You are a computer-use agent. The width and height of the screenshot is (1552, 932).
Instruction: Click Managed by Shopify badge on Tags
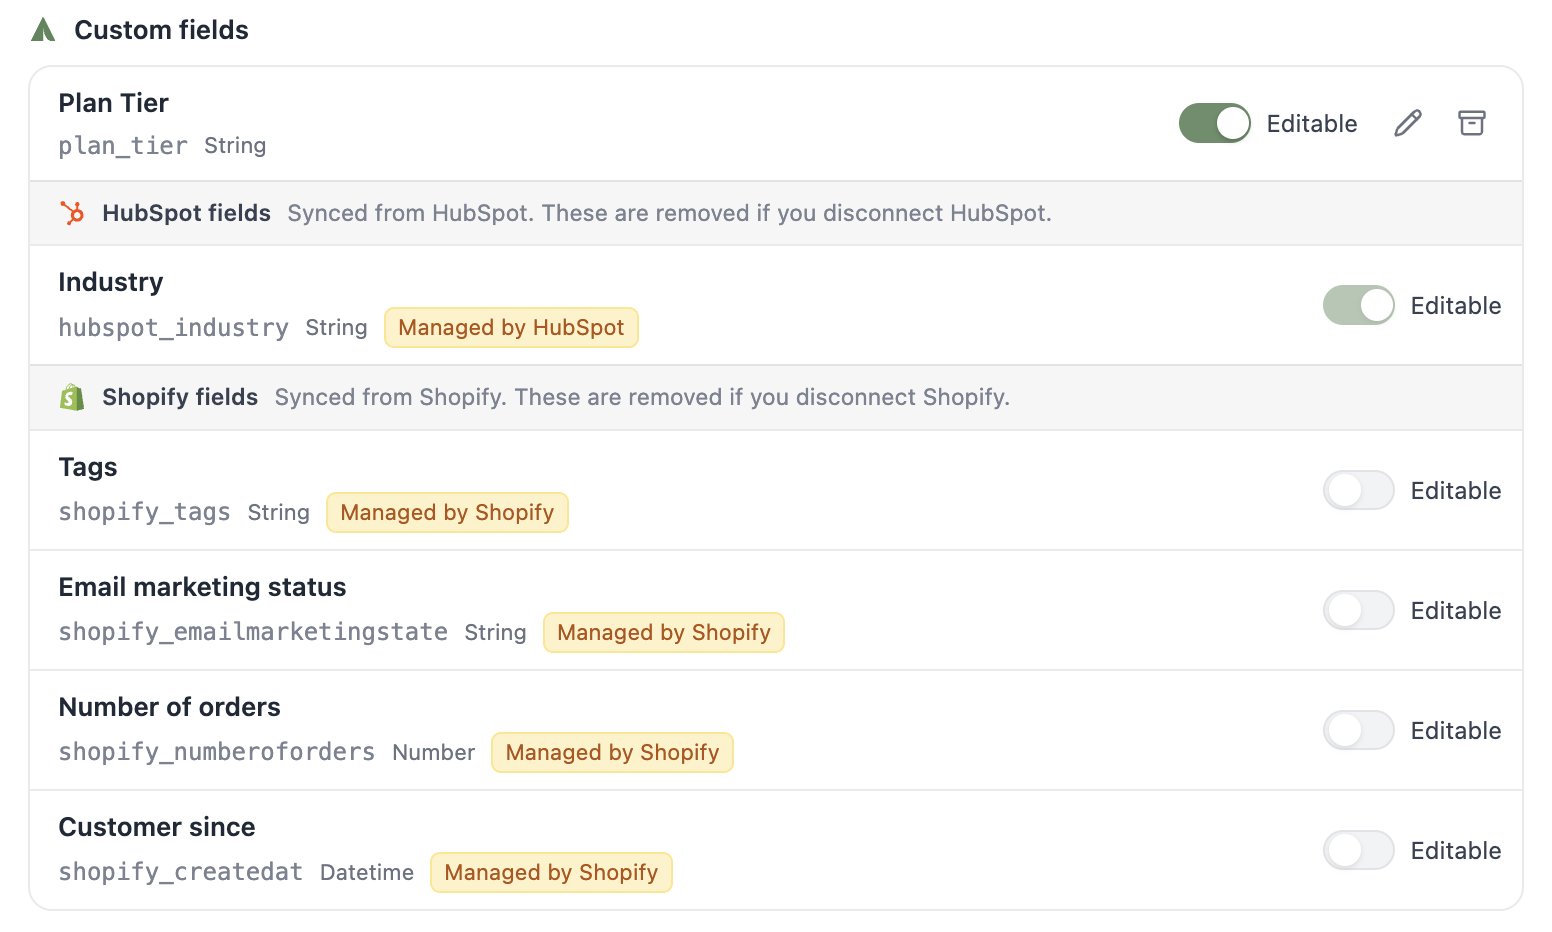click(x=447, y=512)
